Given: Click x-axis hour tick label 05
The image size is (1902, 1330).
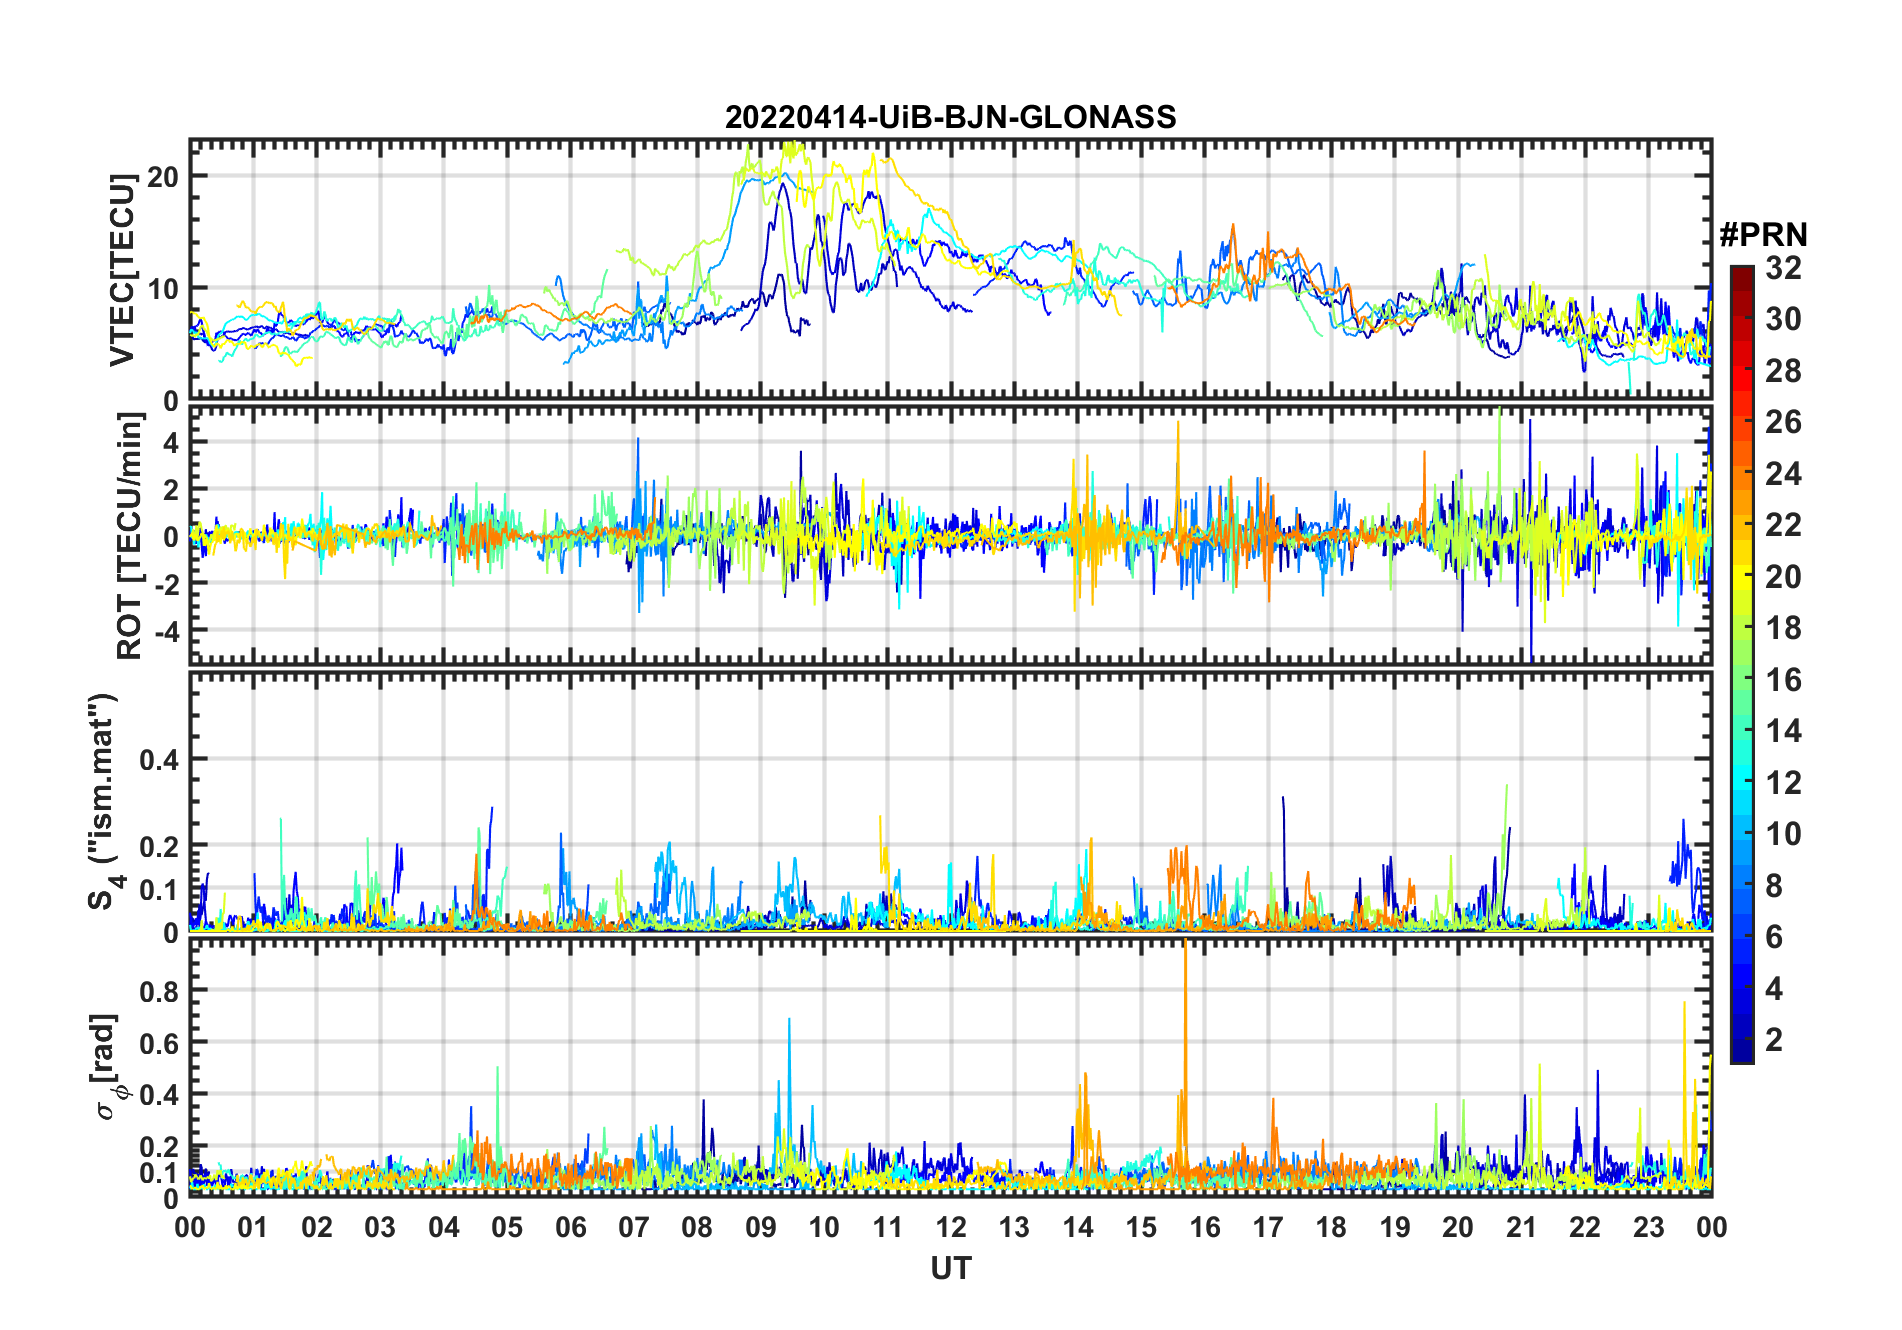Looking at the screenshot, I should click(x=507, y=1227).
